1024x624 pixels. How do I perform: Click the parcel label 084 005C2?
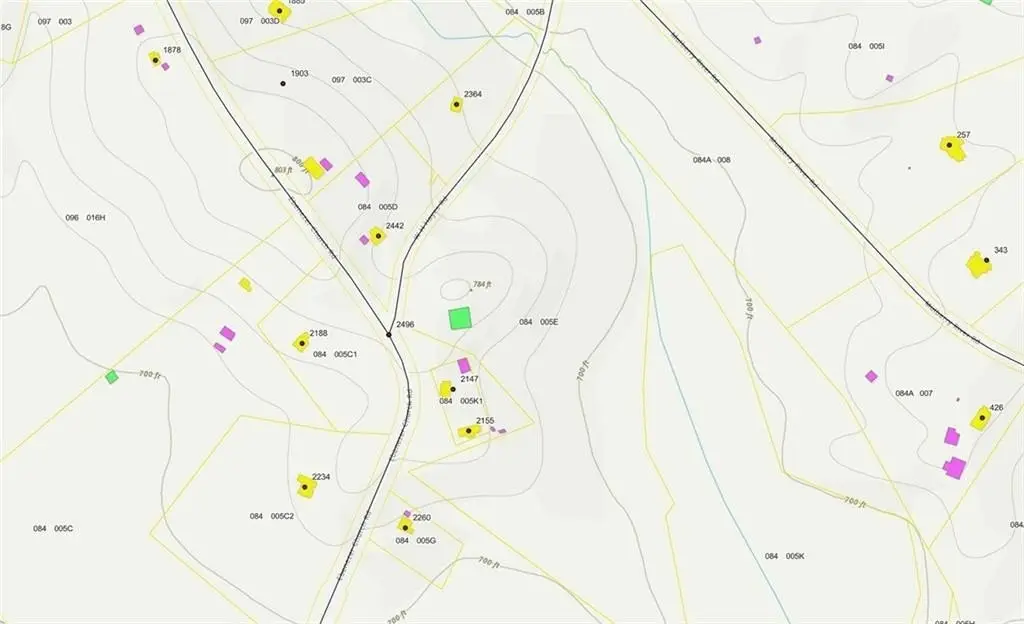pyautogui.click(x=272, y=516)
